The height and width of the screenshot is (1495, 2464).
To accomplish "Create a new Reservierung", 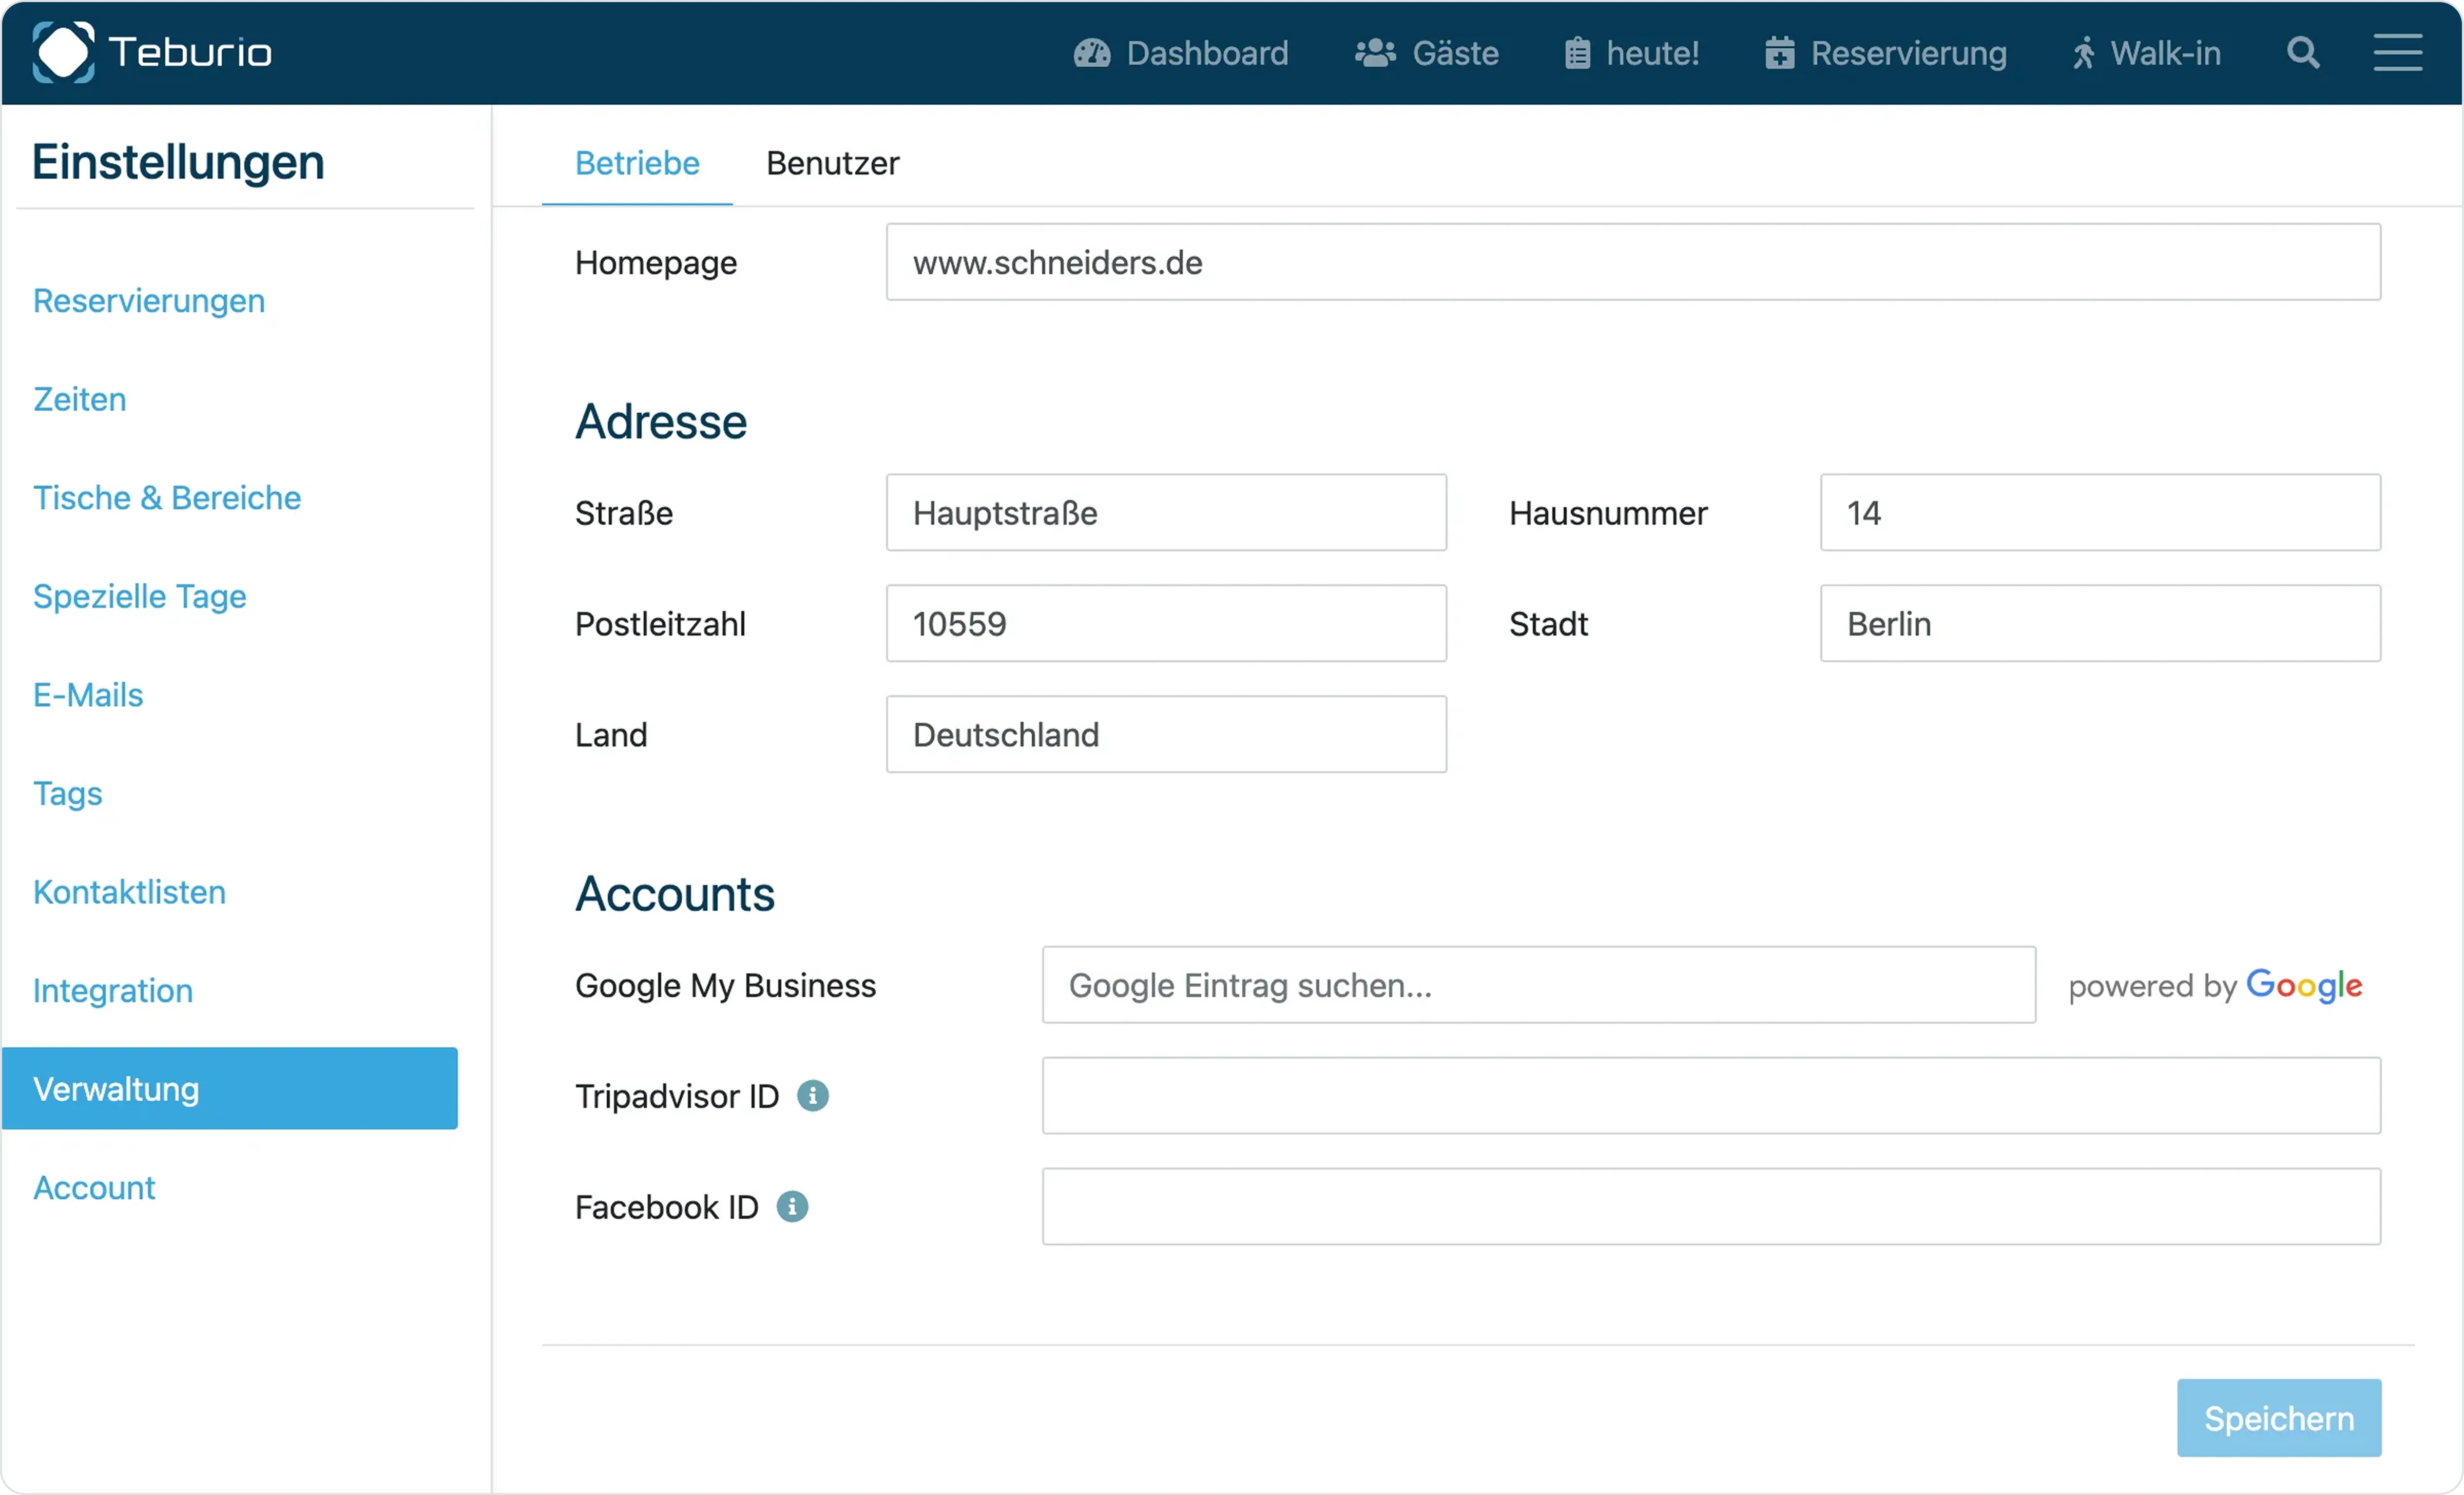I will [1886, 53].
